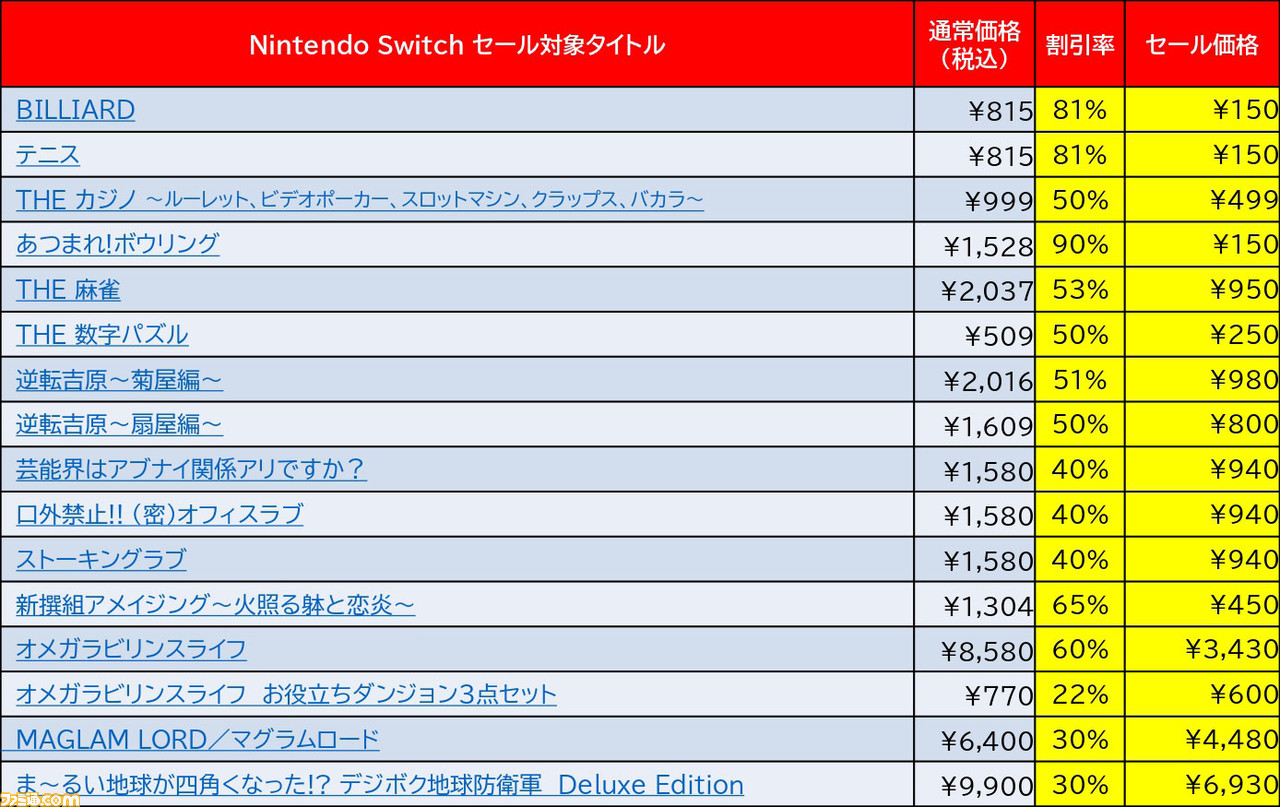This screenshot has width=1280, height=807.
Task: Open 逆転吉原～扇屋編～ link
Action: click(x=119, y=425)
